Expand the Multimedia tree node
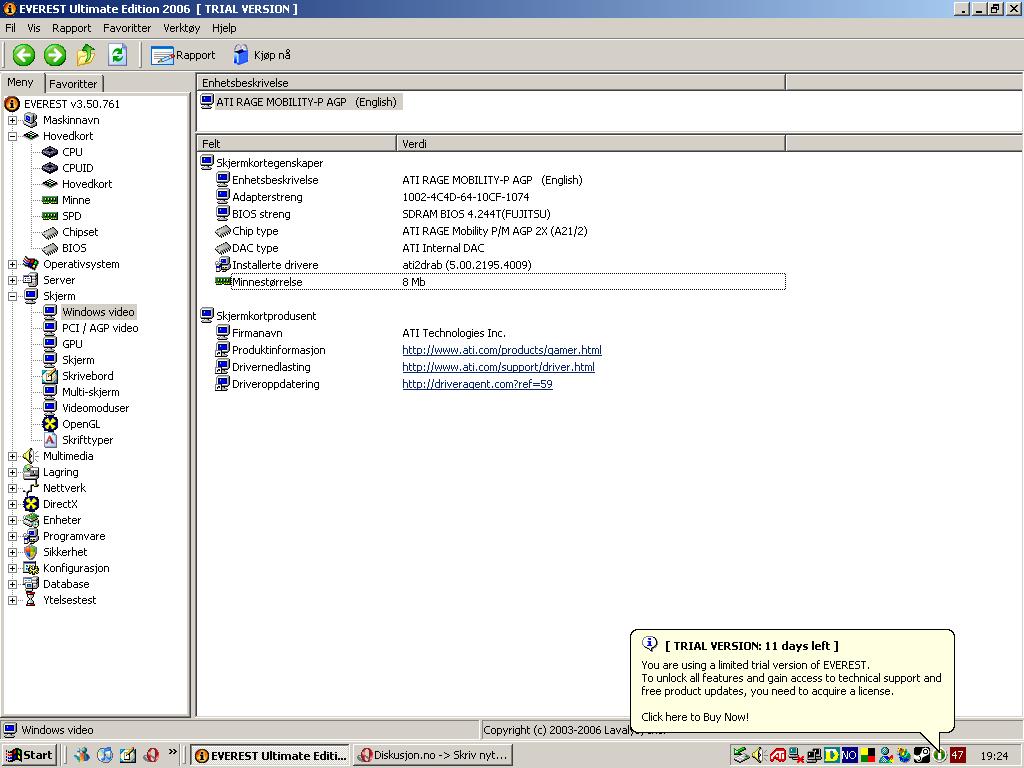Screen dimensions: 1024x768 click(12, 456)
